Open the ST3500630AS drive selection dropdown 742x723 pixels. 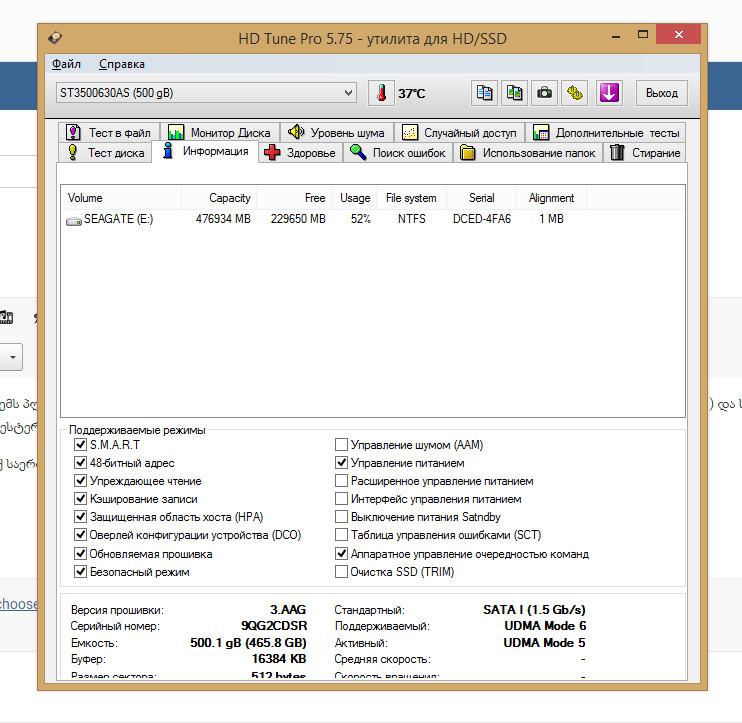click(207, 93)
